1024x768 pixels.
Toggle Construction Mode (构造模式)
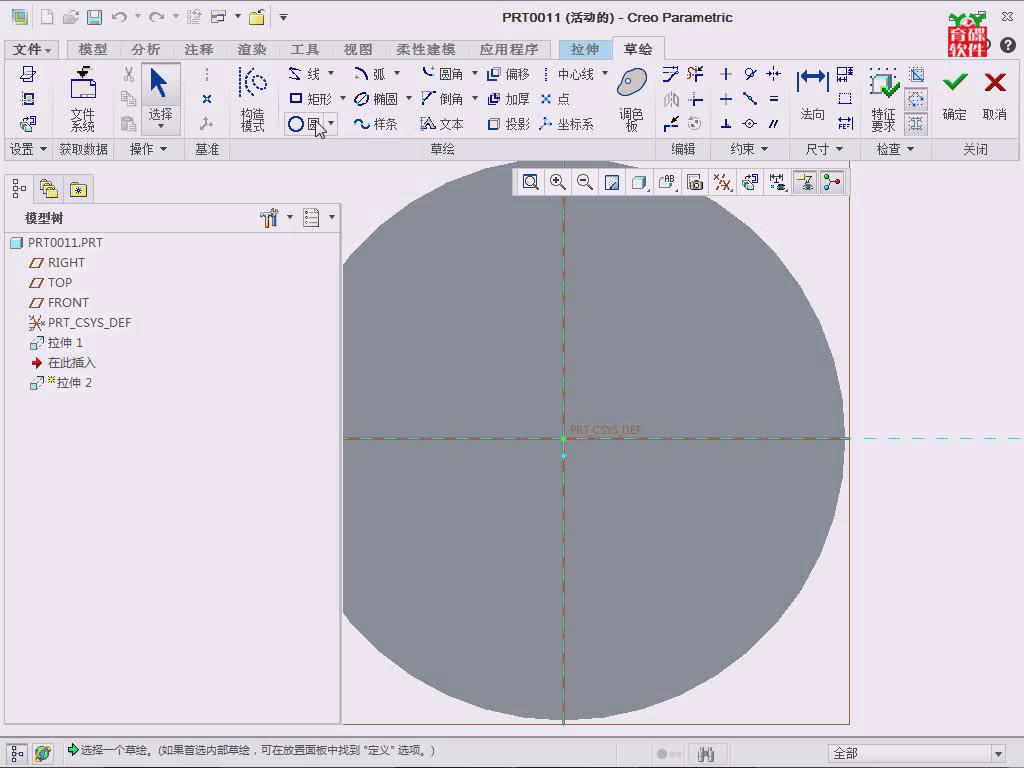click(253, 99)
